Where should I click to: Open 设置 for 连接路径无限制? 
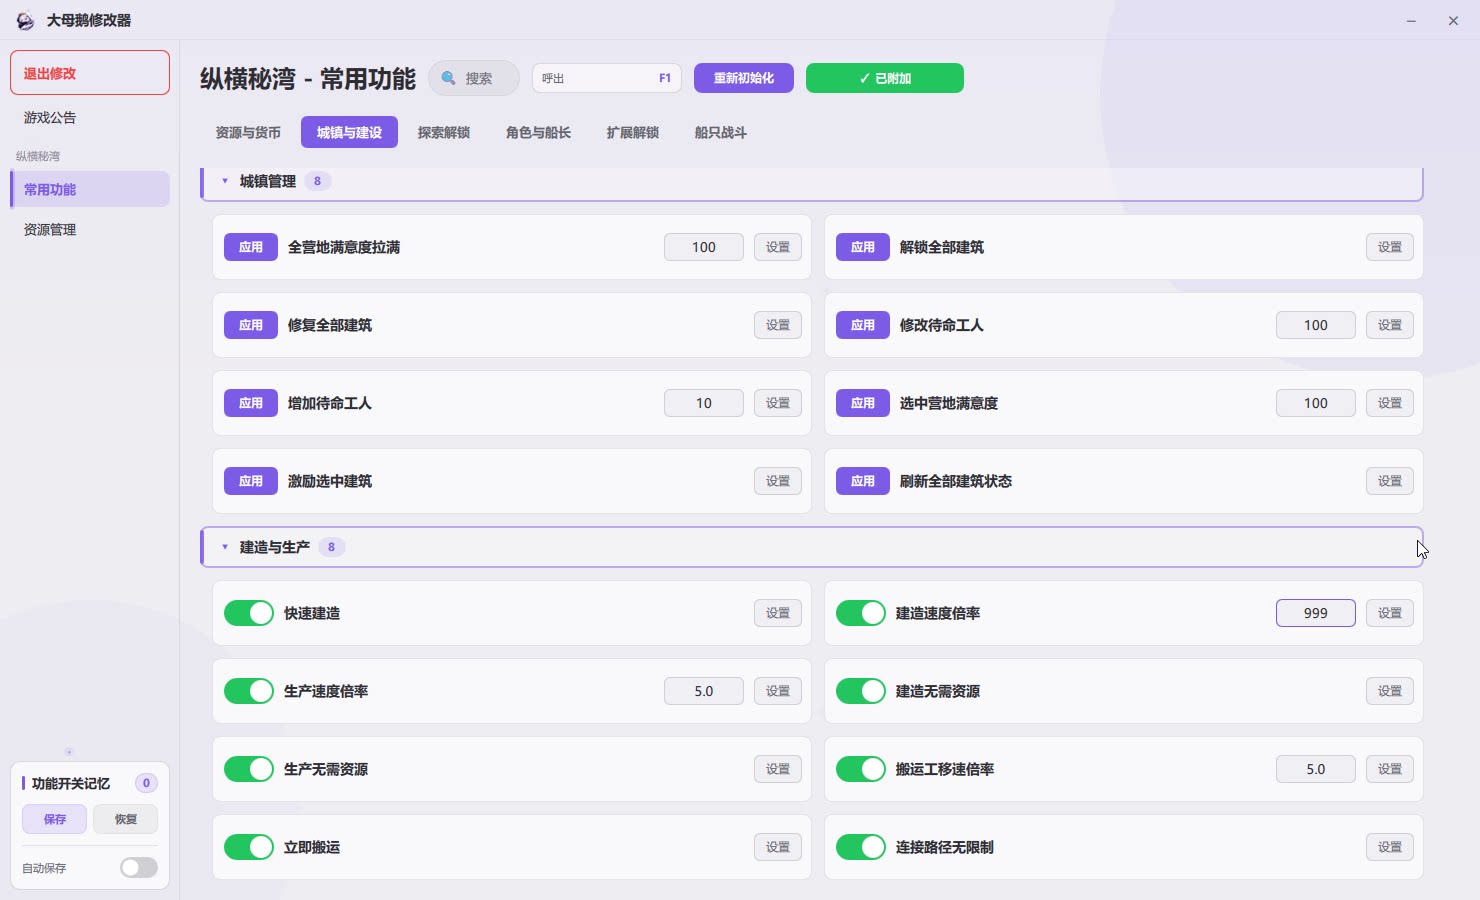1390,847
